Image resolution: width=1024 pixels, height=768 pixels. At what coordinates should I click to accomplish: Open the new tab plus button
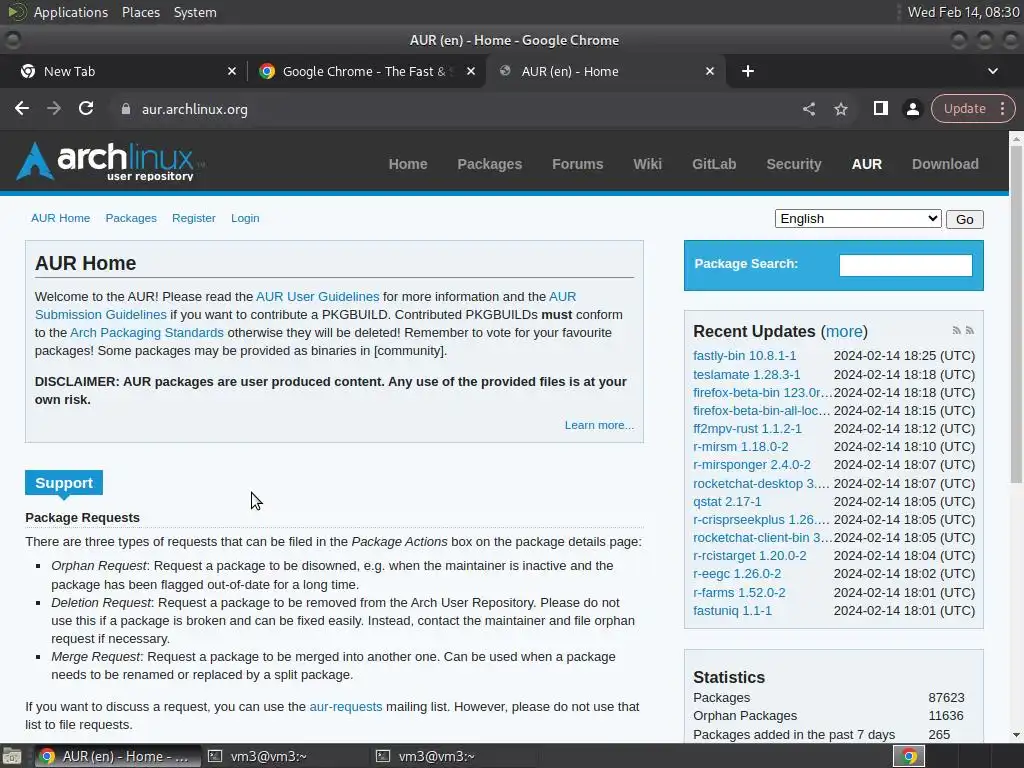coord(748,71)
